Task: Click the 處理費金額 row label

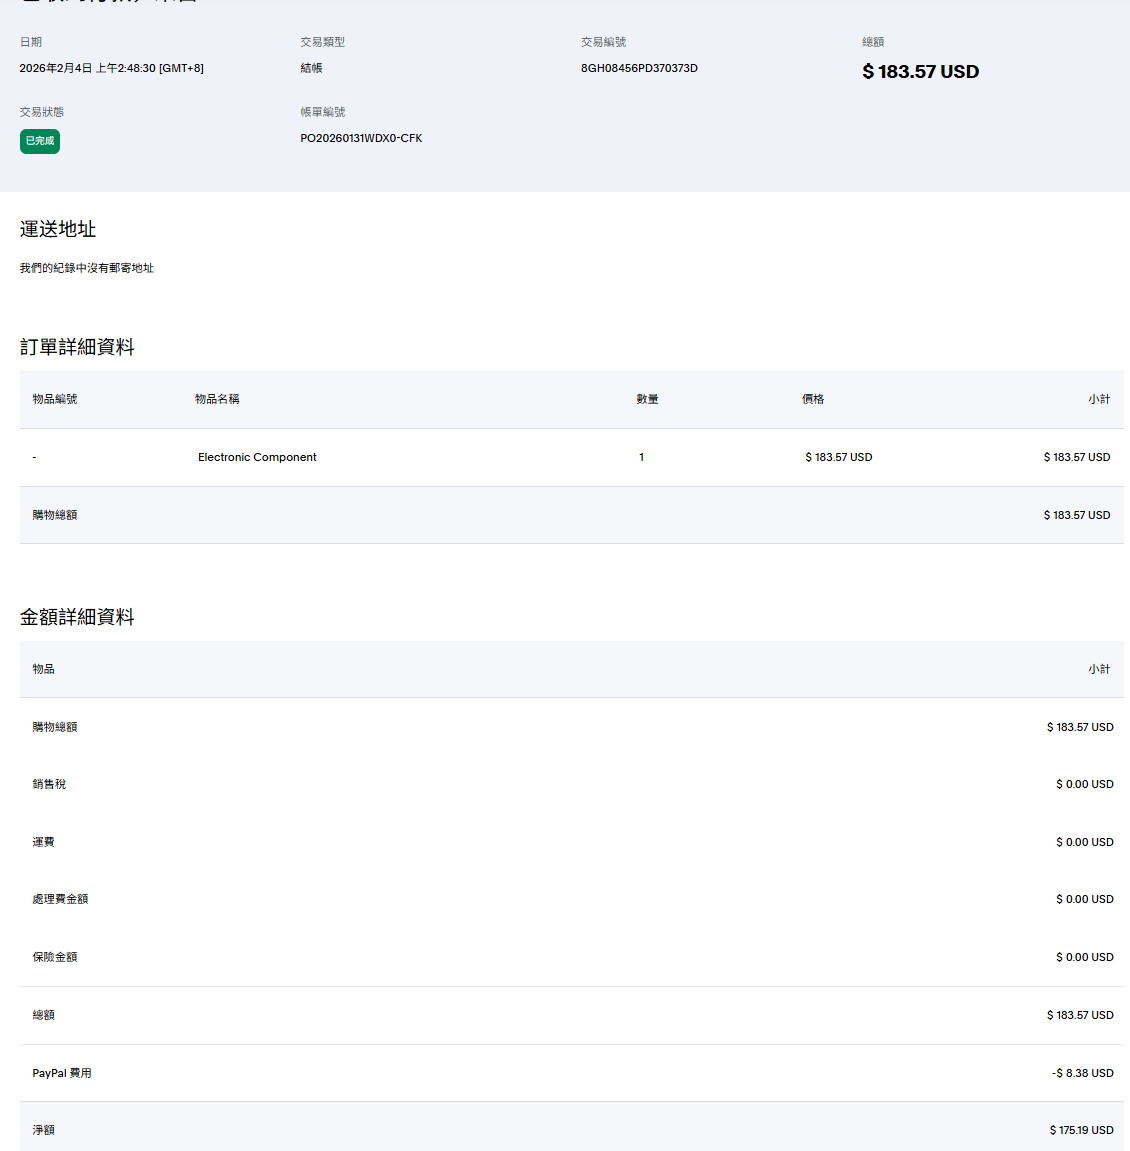Action: click(60, 899)
